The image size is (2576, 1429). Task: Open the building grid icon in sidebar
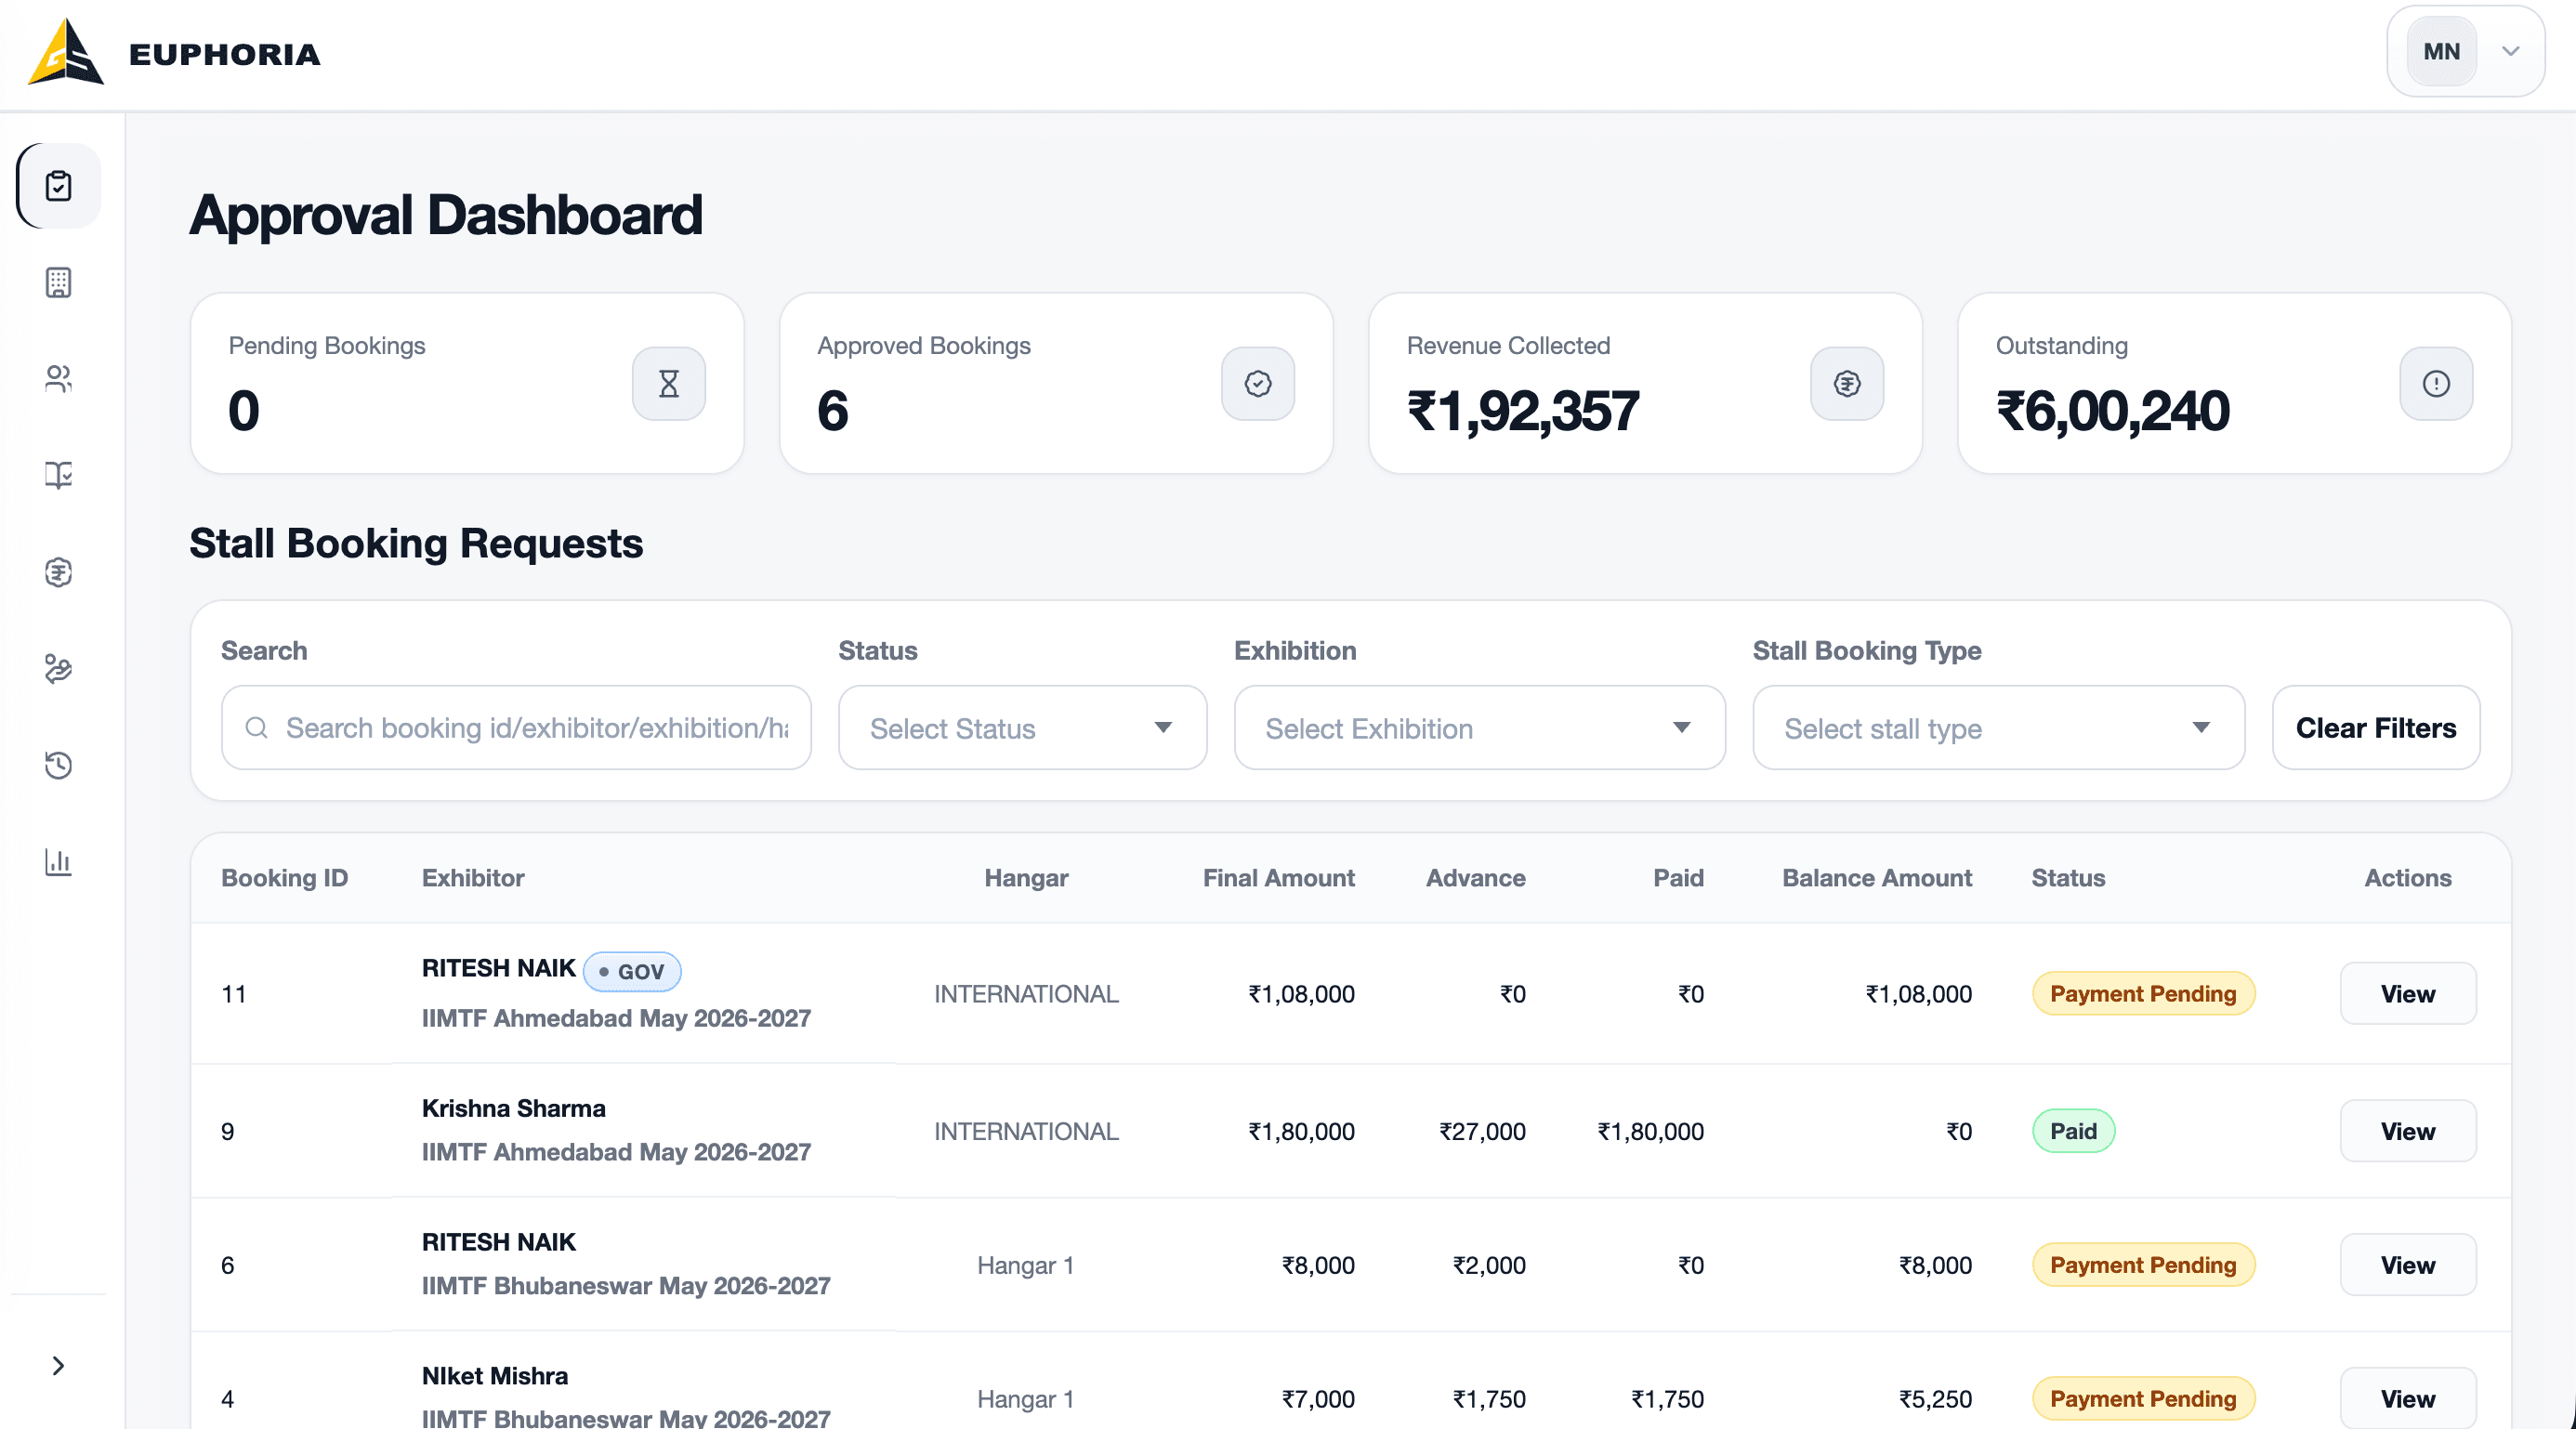click(x=59, y=283)
